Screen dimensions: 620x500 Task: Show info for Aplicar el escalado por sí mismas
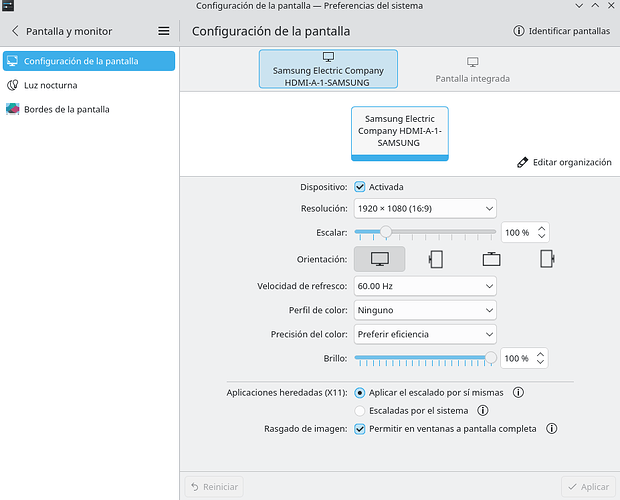click(518, 392)
